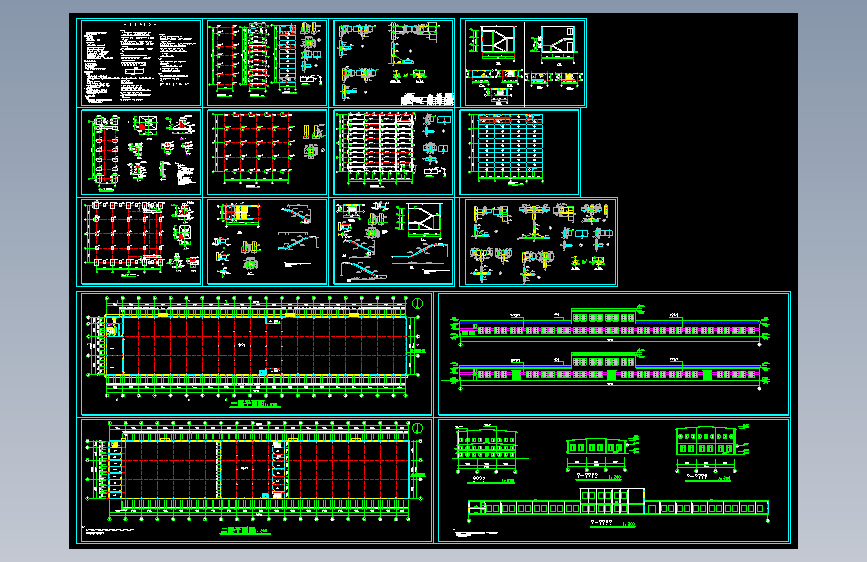867x562 pixels.
Task: Click the circled number marker on upper floor plan
Action: pos(417,303)
